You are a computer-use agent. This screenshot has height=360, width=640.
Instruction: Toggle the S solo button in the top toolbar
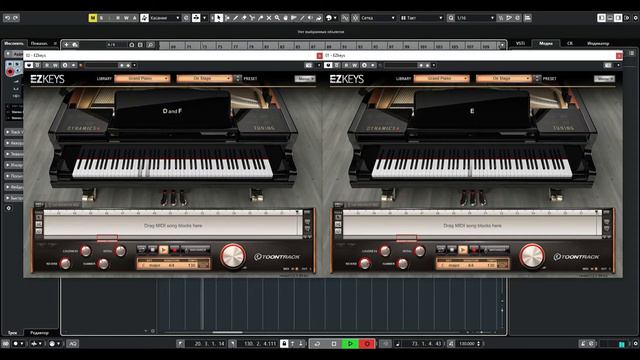pyautogui.click(x=102, y=18)
